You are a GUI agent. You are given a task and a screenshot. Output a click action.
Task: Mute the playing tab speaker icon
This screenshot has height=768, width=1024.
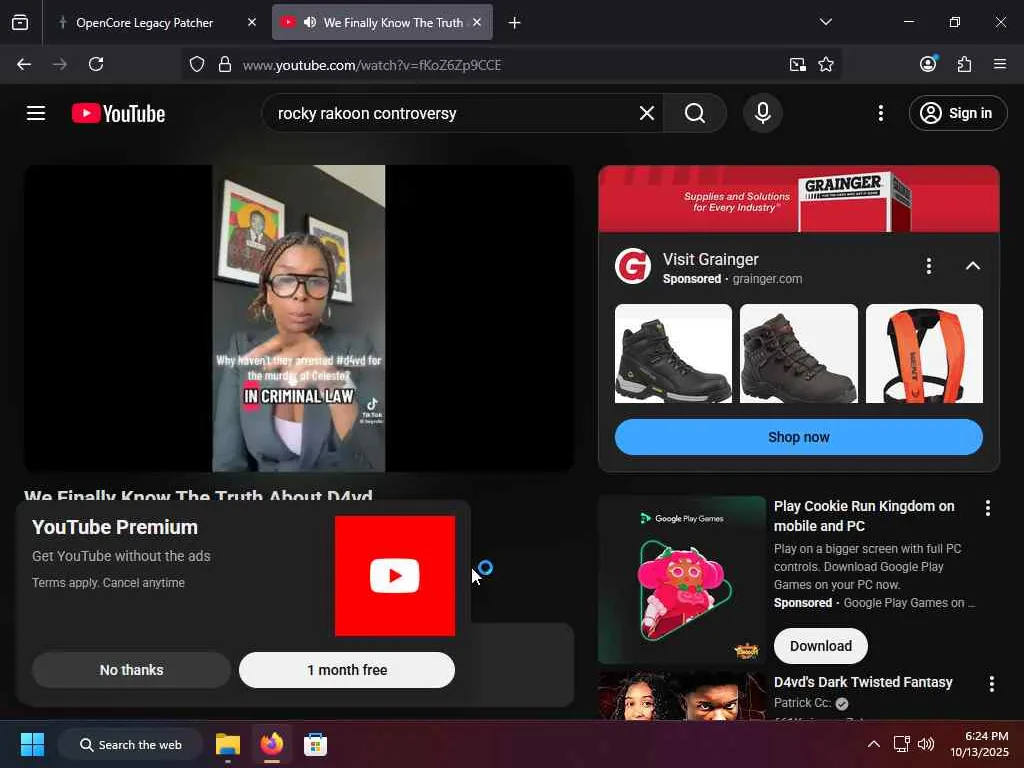point(310,22)
